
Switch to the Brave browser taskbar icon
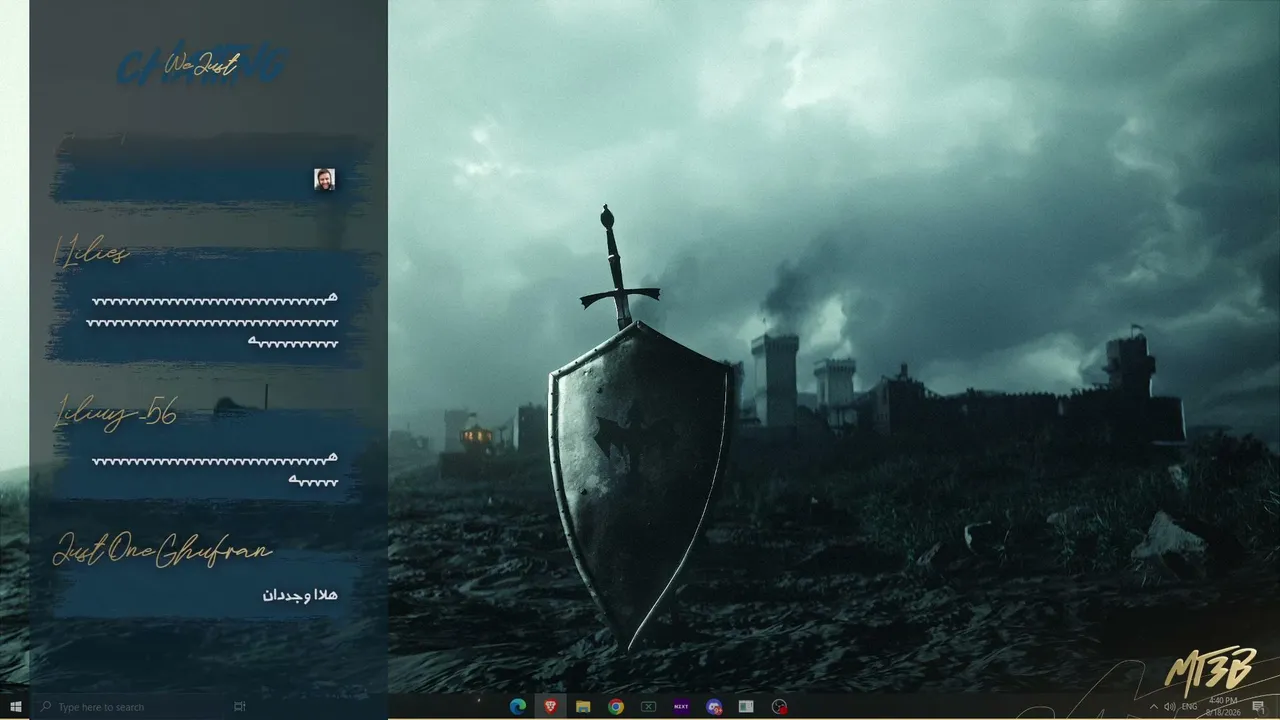(550, 706)
